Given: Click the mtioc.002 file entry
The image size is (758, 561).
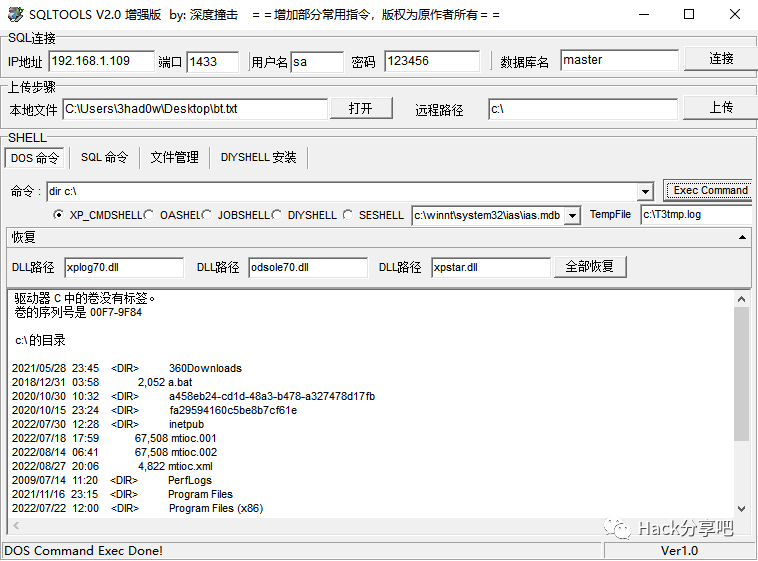Looking at the screenshot, I should [x=193, y=452].
